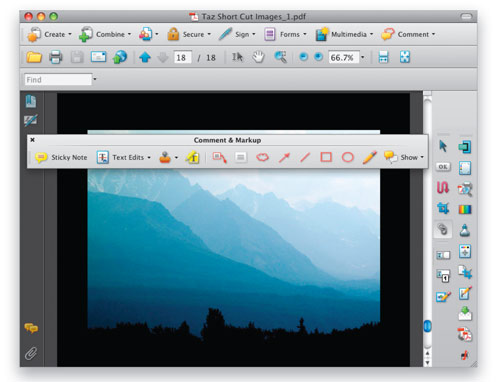Choose the red Arrow markup tool
The width and height of the screenshot is (500, 382).
284,157
